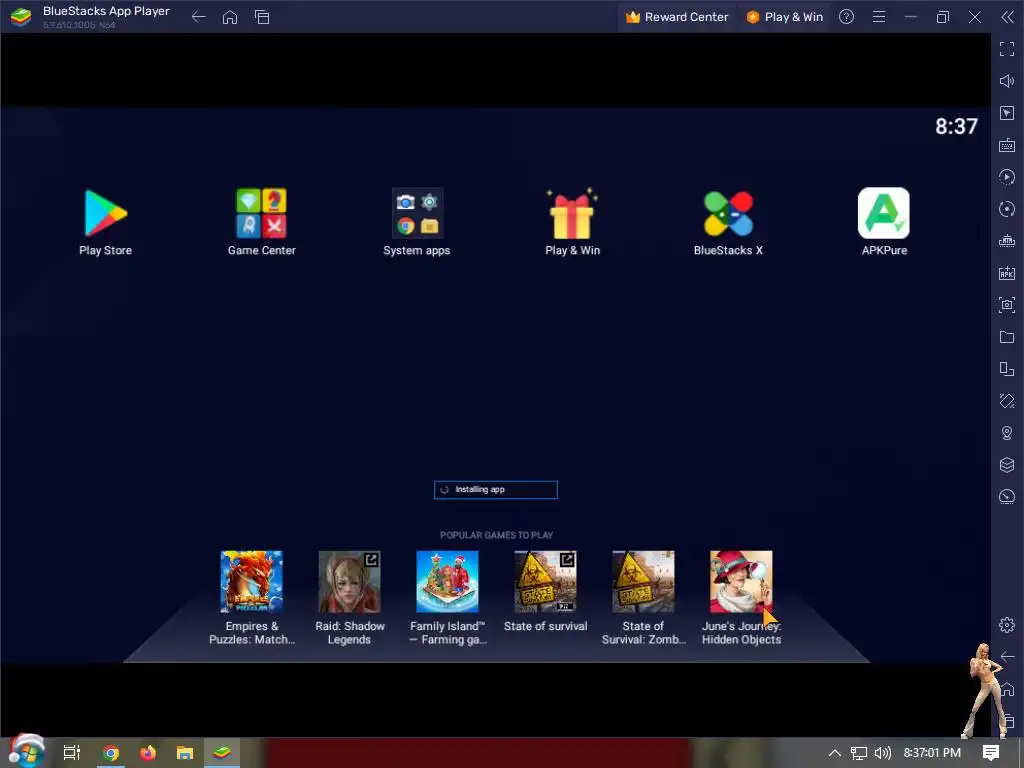
Task: Open the Play & Win gift app
Action: 572,221
